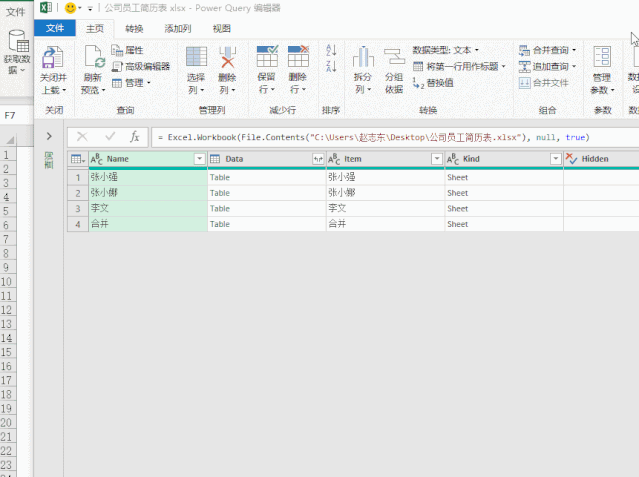Click the Remove Columns (删除列) icon
This screenshot has height=477, width=639.
(227, 57)
